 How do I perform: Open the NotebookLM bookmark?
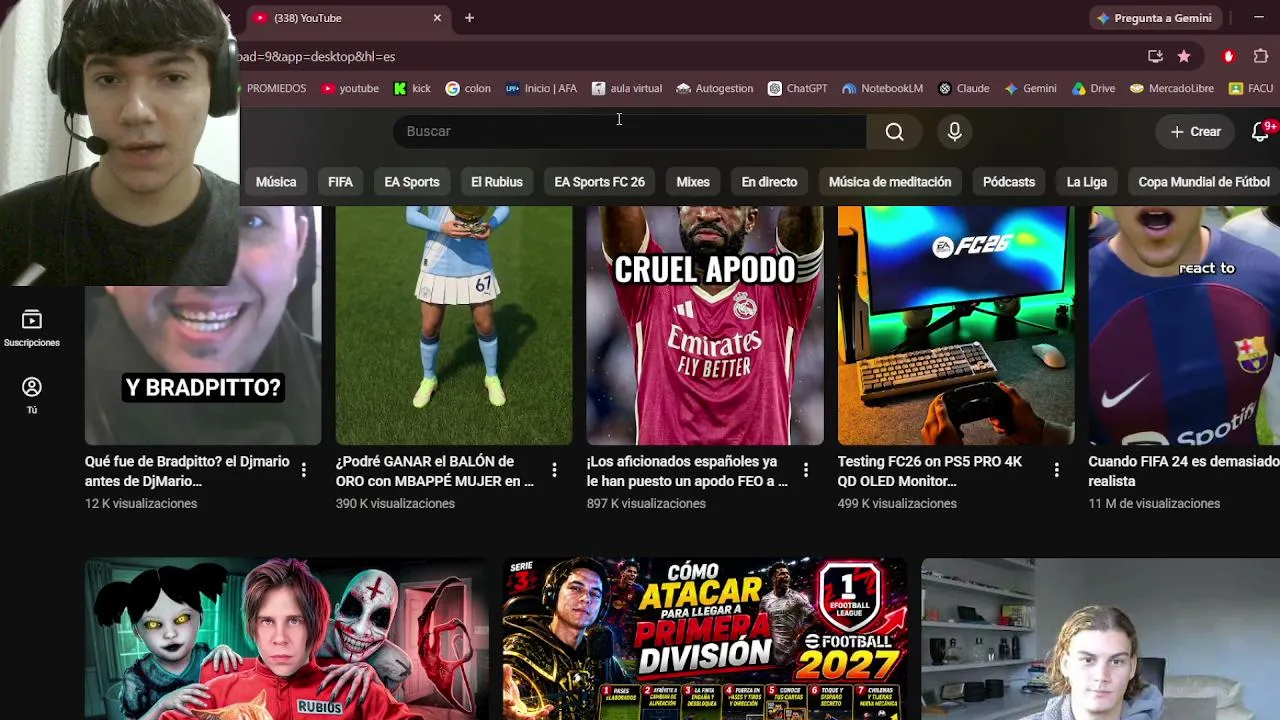pos(882,88)
